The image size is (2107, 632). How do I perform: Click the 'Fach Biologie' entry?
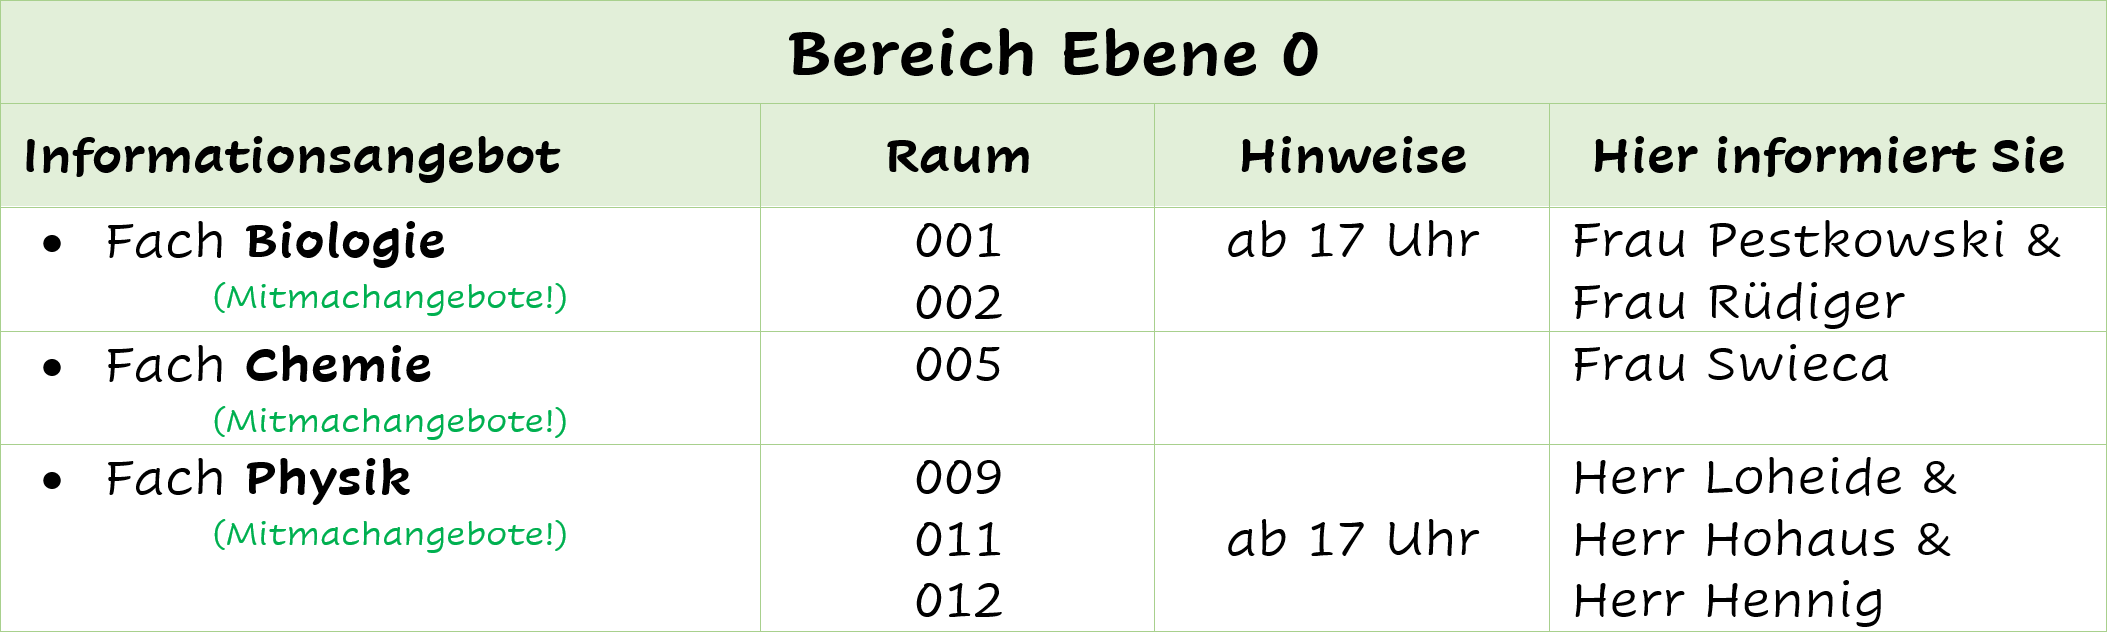[x=275, y=242]
